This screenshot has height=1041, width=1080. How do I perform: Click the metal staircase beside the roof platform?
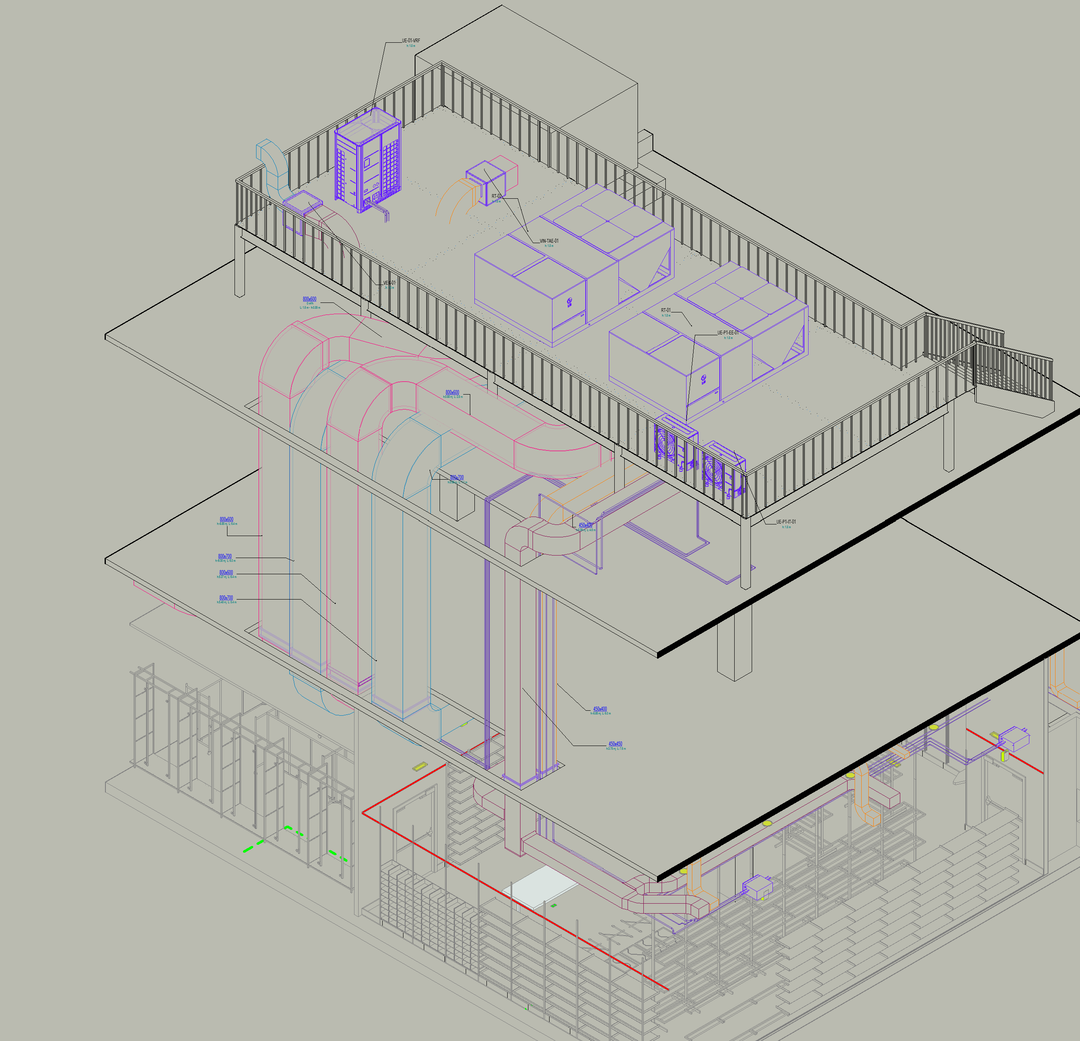(x=1010, y=370)
